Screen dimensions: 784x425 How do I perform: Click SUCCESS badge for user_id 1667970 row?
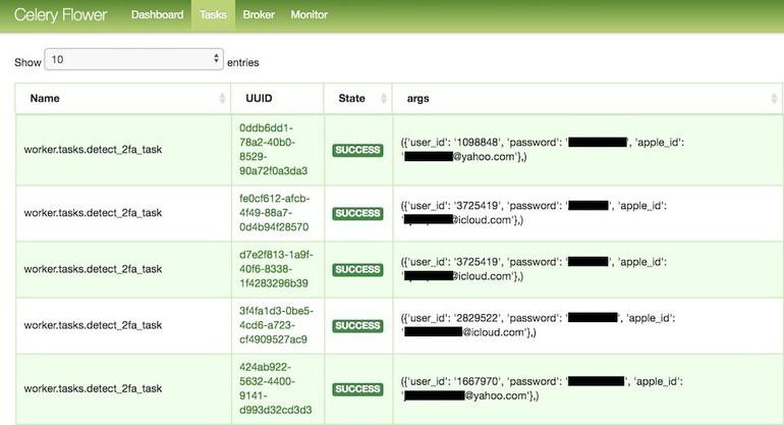[358, 389]
